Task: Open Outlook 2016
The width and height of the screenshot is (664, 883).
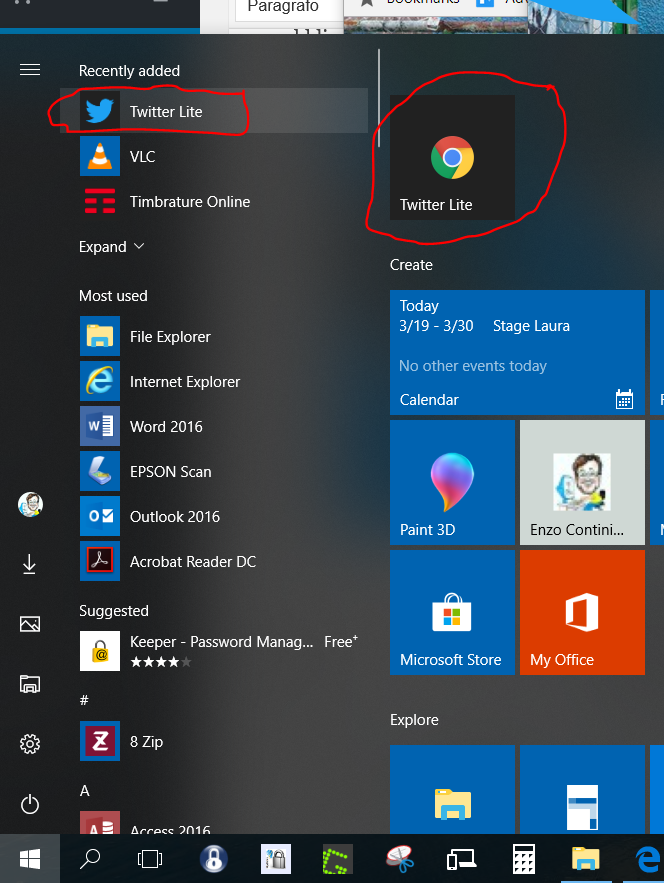Action: [x=174, y=517]
